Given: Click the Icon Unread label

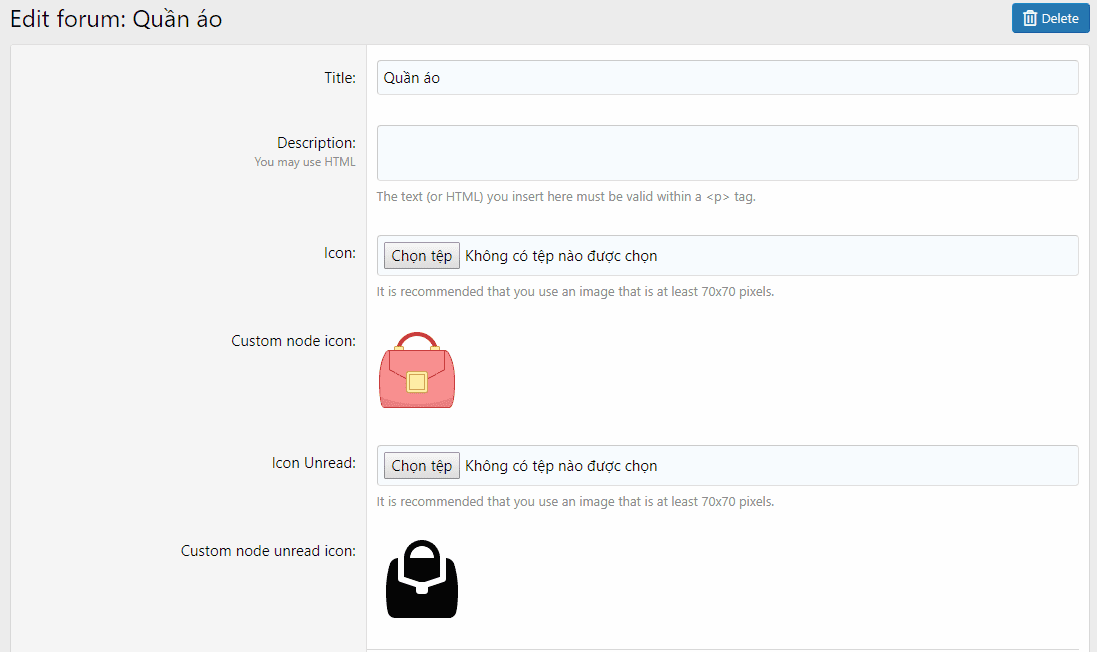Looking at the screenshot, I should coord(313,463).
